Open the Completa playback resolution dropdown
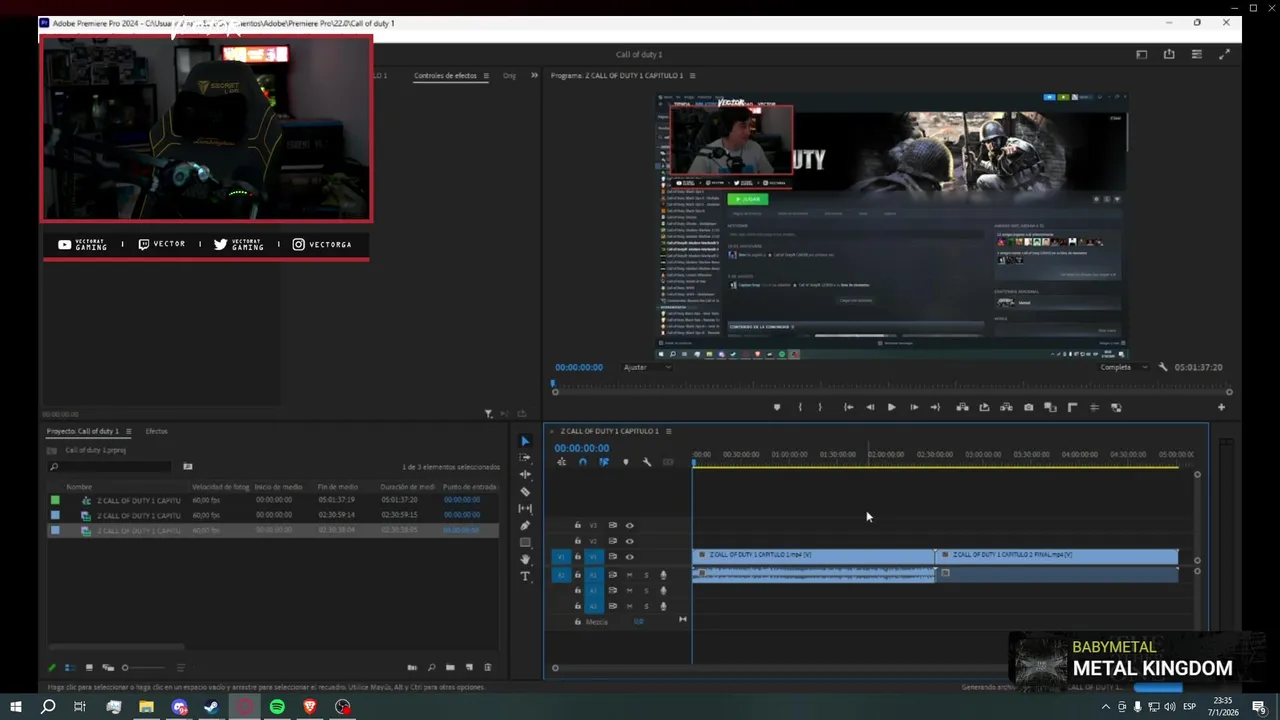Viewport: 1280px width, 720px height. tap(1124, 367)
